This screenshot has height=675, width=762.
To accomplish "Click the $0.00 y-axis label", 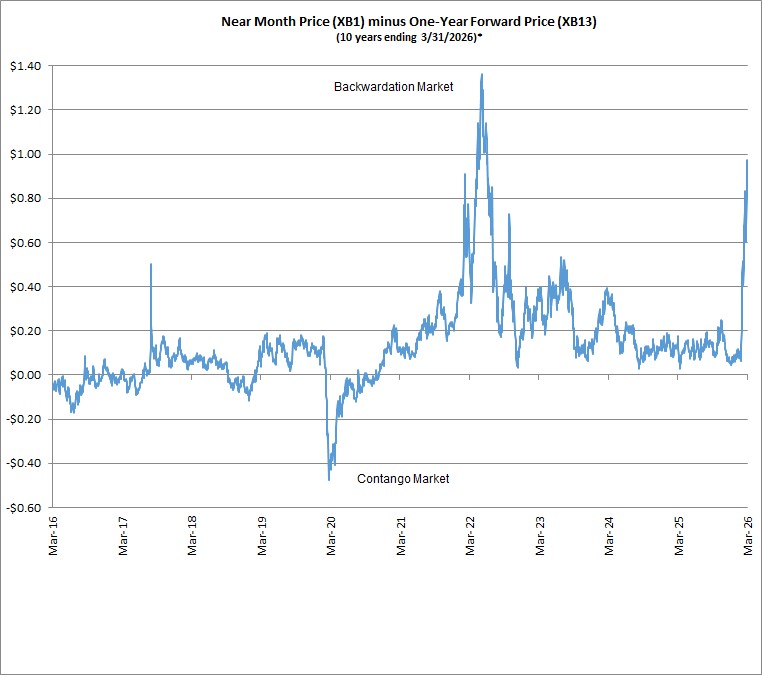I will (x=26, y=375).
